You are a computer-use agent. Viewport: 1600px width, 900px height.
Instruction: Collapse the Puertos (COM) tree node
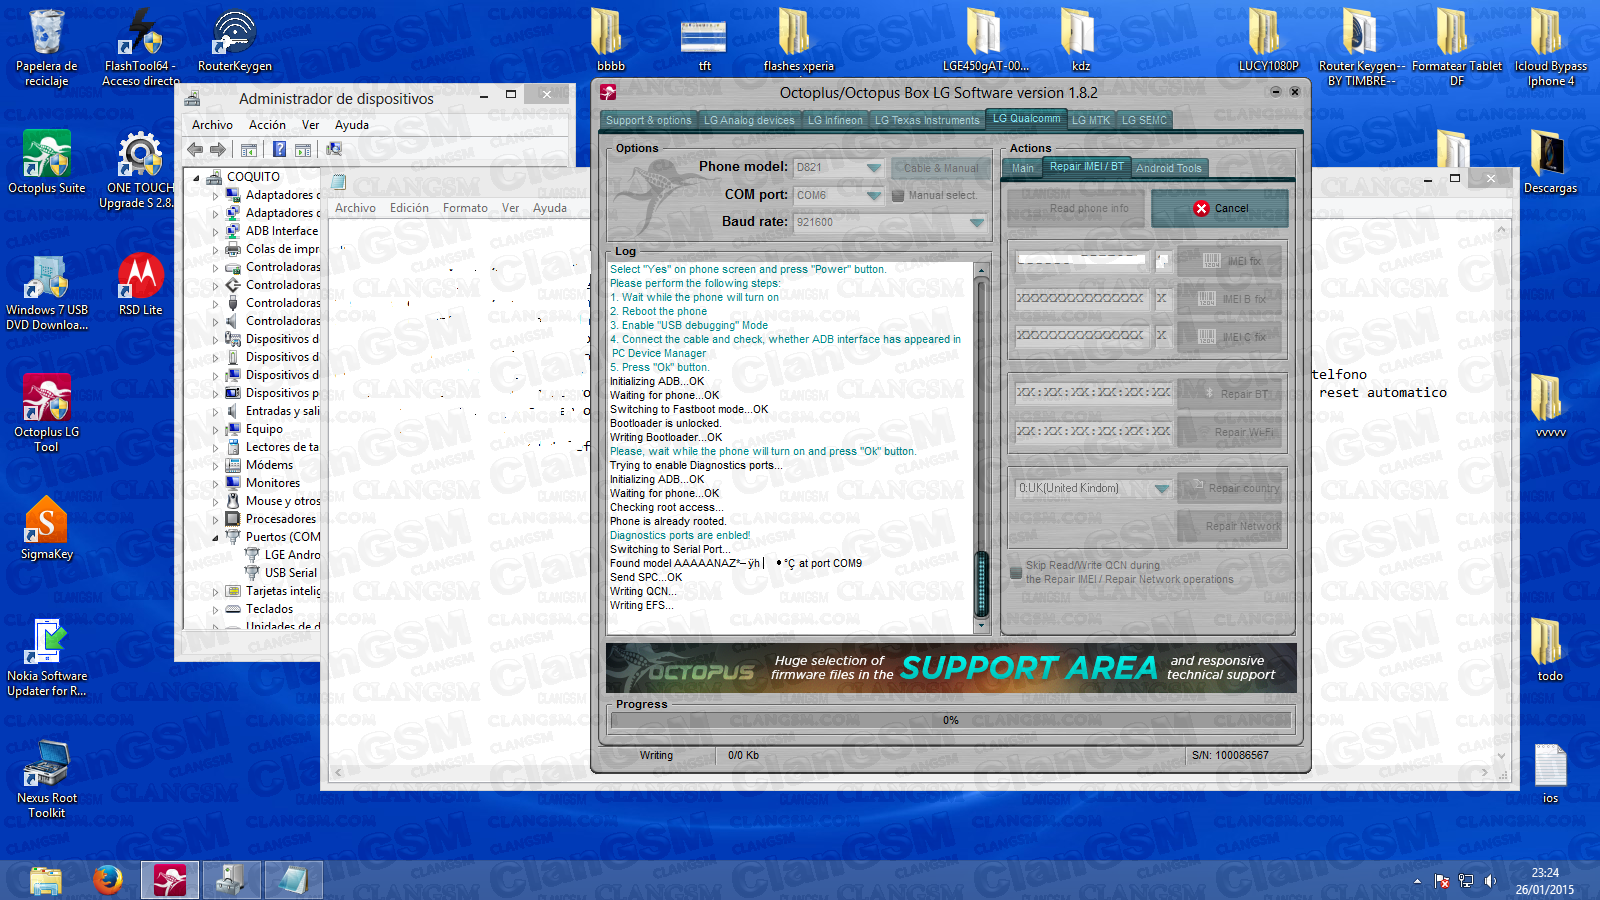[215, 537]
